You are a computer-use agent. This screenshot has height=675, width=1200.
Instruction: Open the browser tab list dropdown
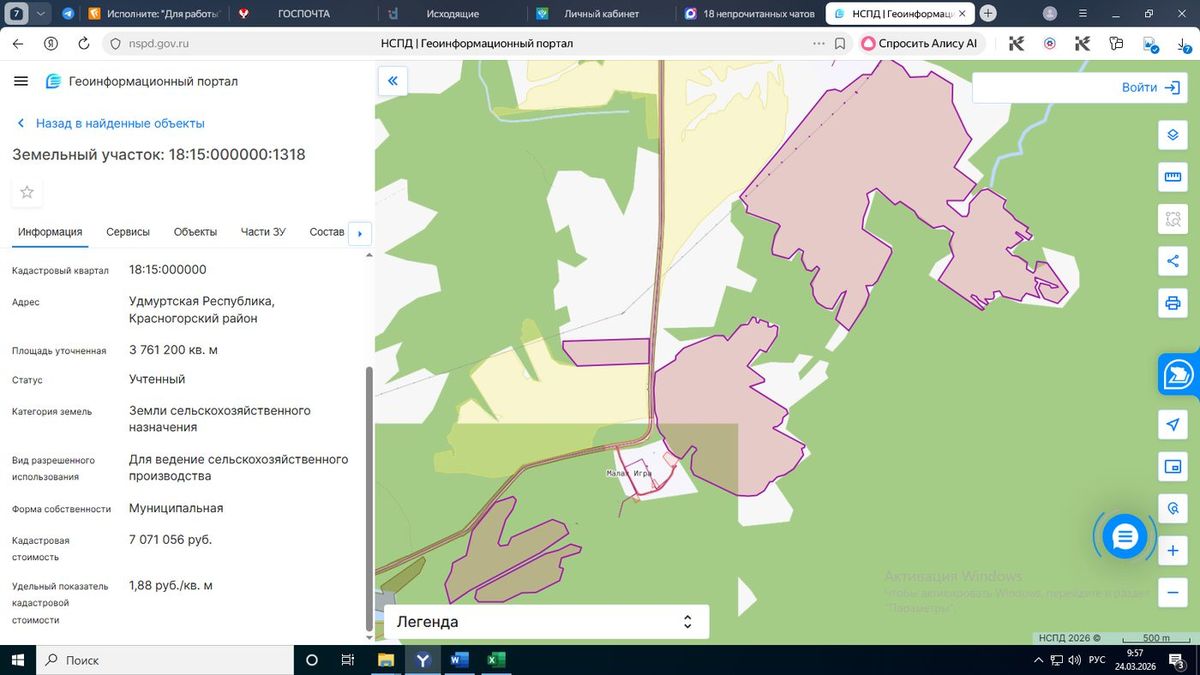40,14
